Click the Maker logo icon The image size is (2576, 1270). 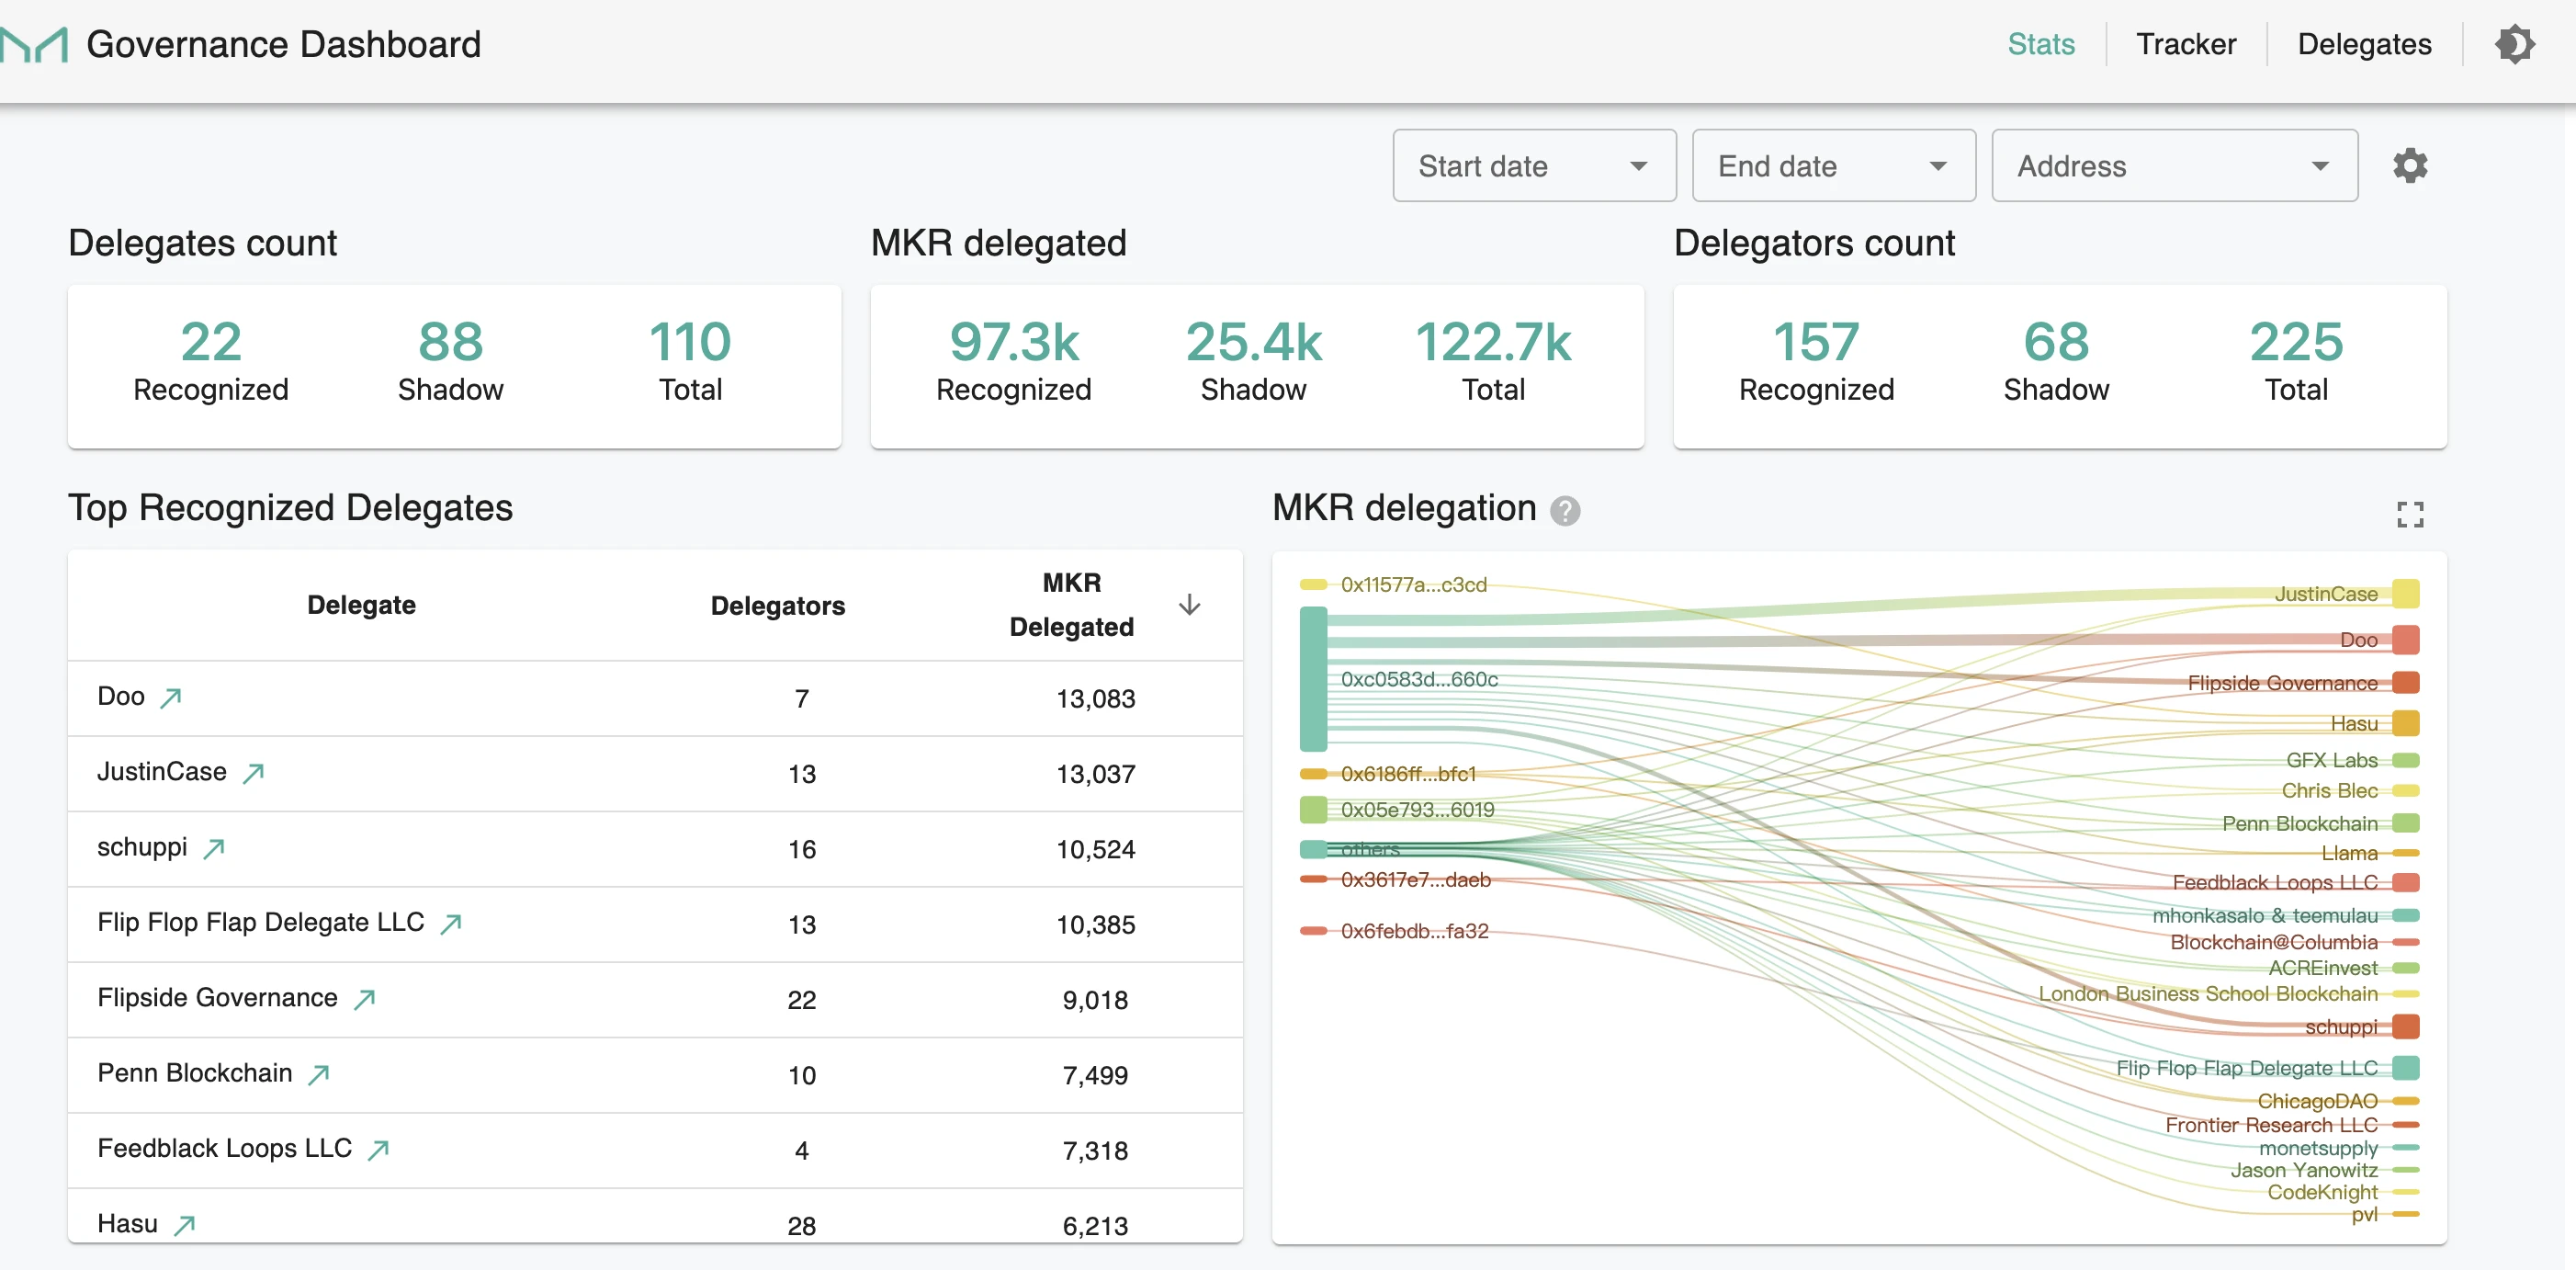(35, 45)
